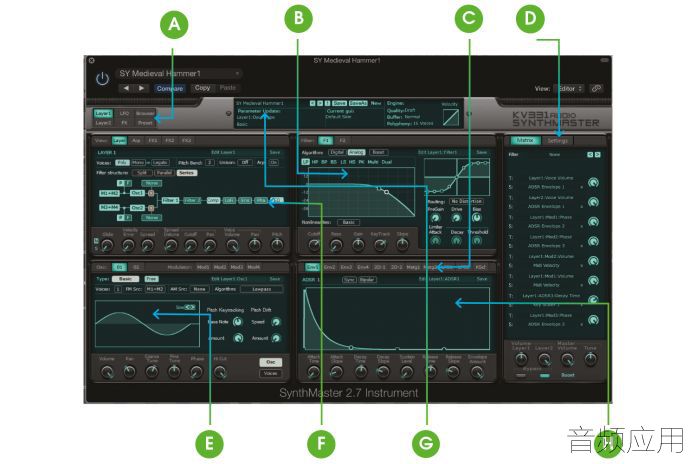Click small previous-preset arrow in display panel

point(312,103)
